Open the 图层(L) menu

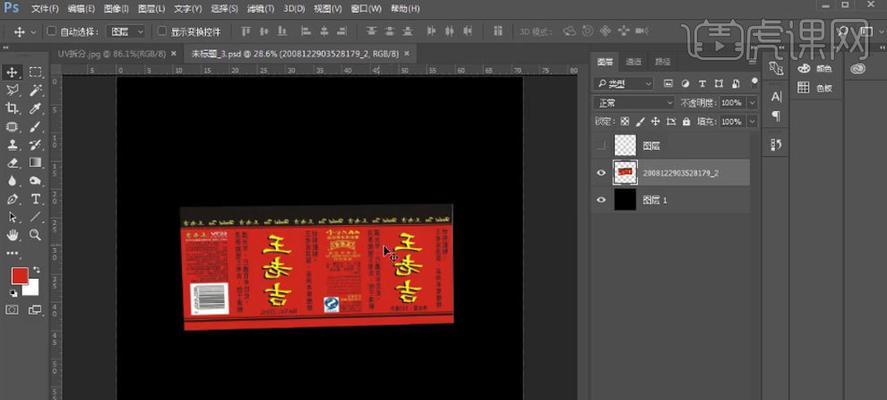click(151, 9)
